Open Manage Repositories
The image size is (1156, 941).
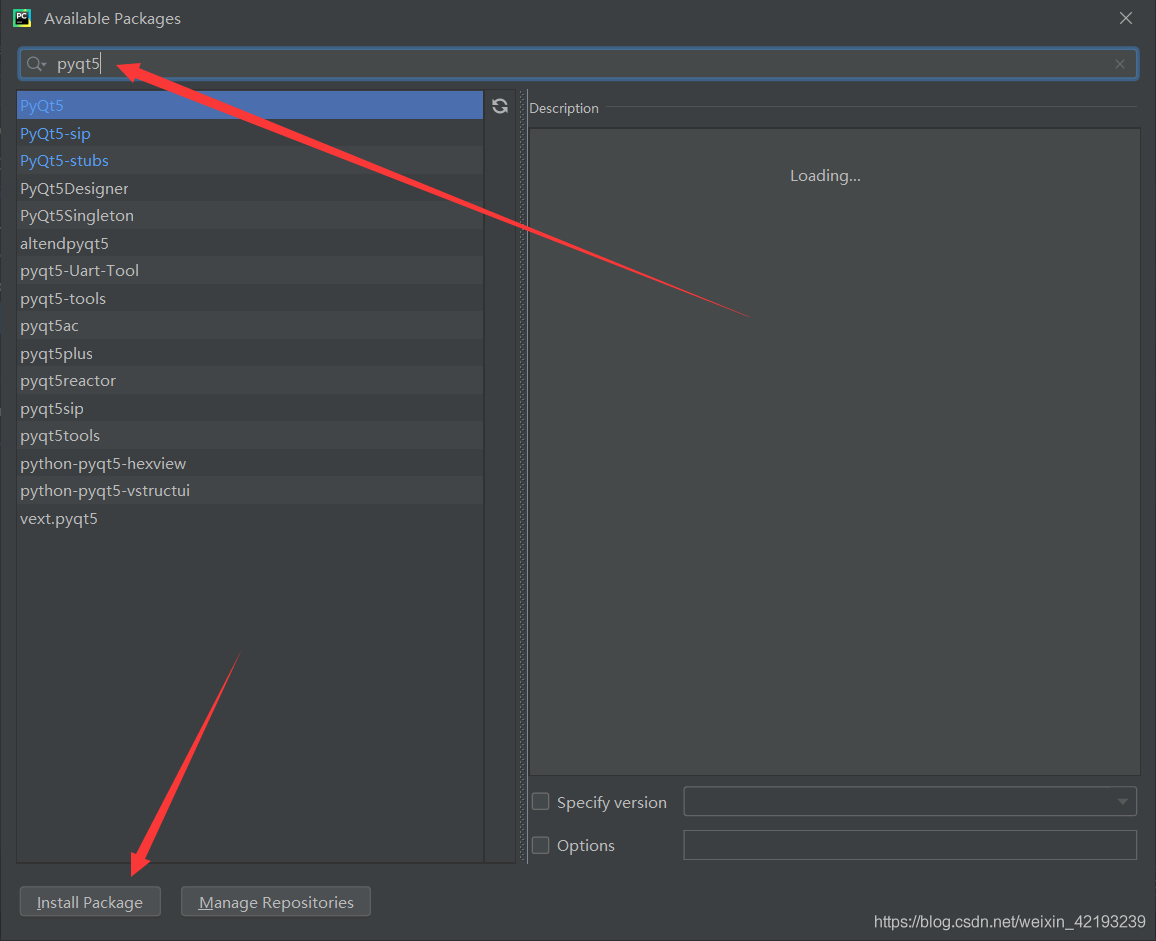coord(276,902)
